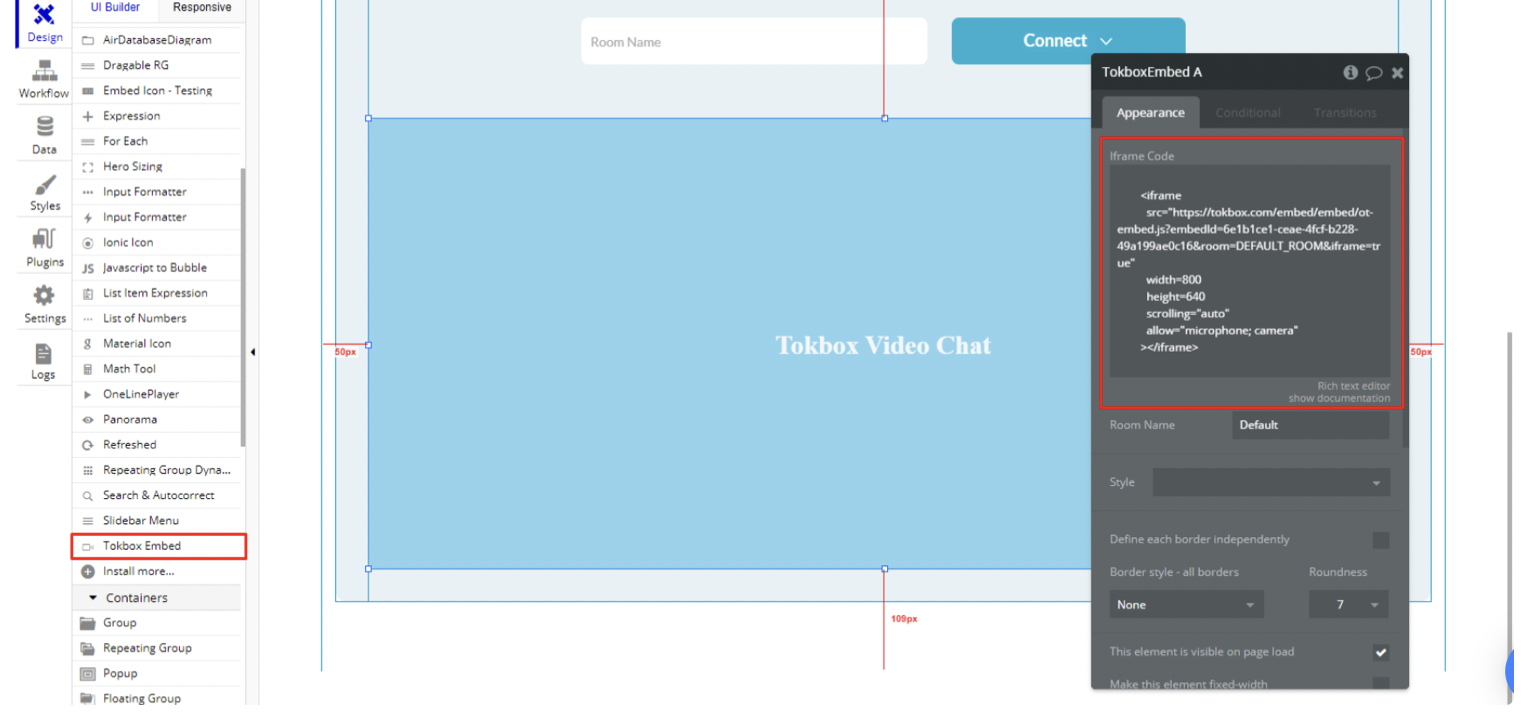Switch to the UI Builder tab

tap(116, 8)
